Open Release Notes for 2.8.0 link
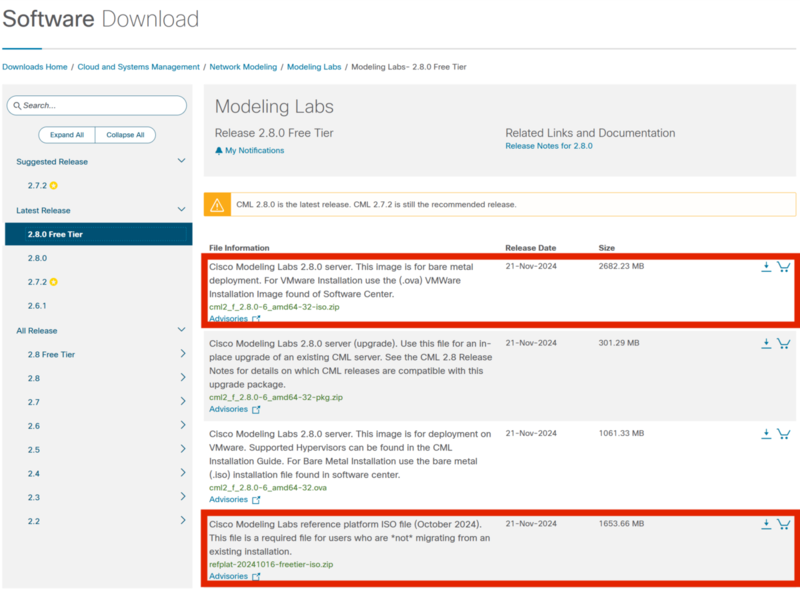The image size is (800, 614). pyautogui.click(x=549, y=146)
